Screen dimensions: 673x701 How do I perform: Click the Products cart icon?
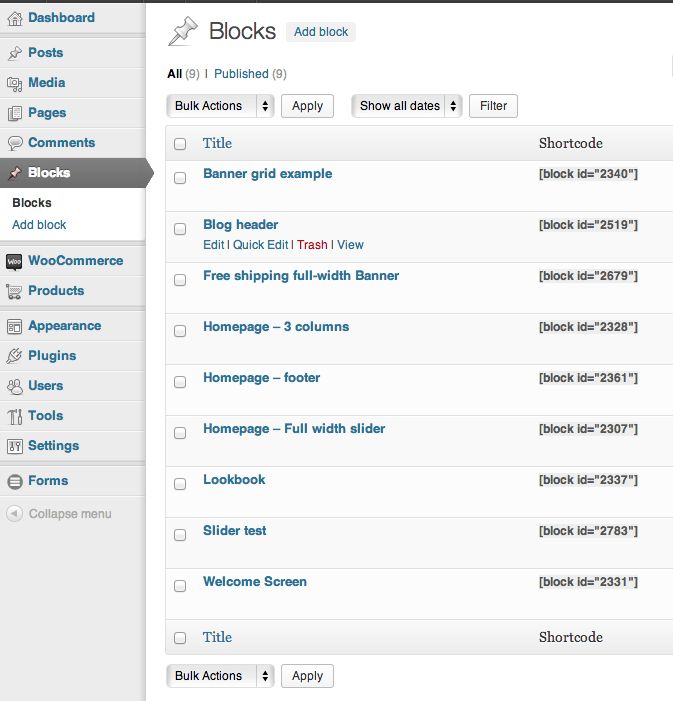[14, 291]
